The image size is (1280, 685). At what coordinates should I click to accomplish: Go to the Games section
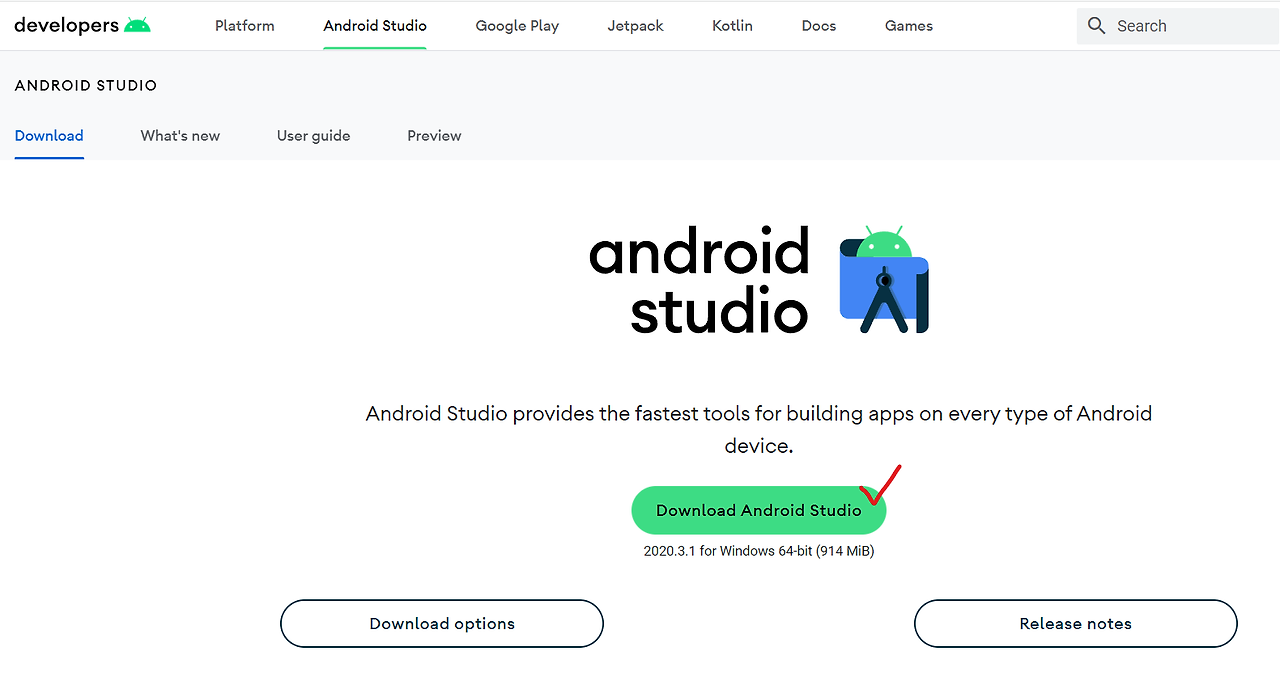[909, 26]
